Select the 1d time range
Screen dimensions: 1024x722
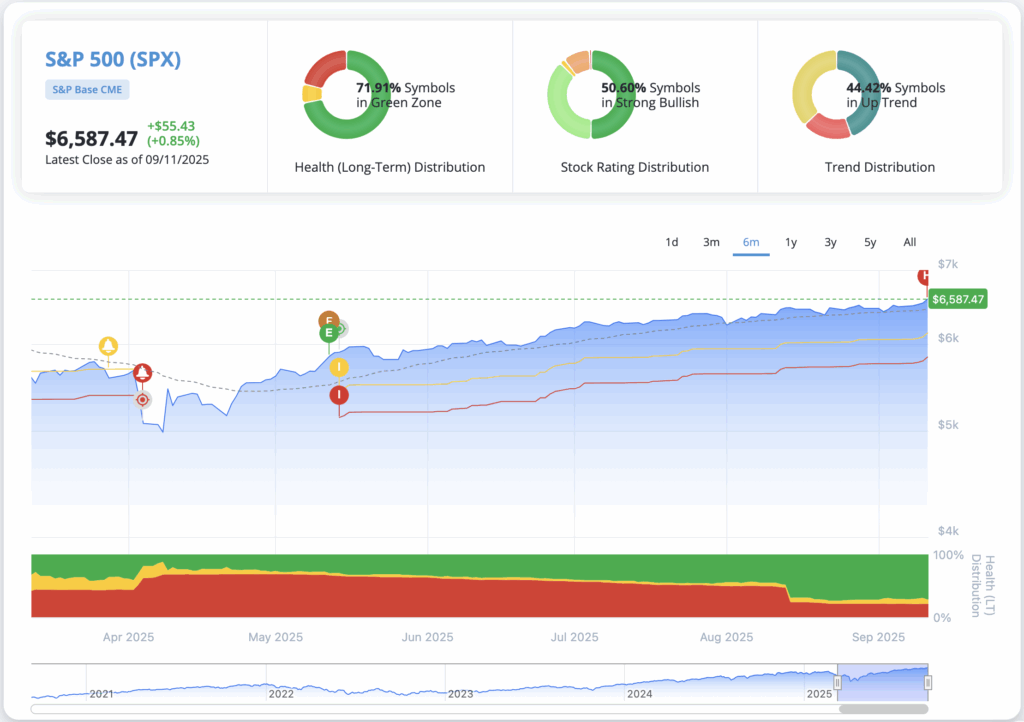(671, 242)
